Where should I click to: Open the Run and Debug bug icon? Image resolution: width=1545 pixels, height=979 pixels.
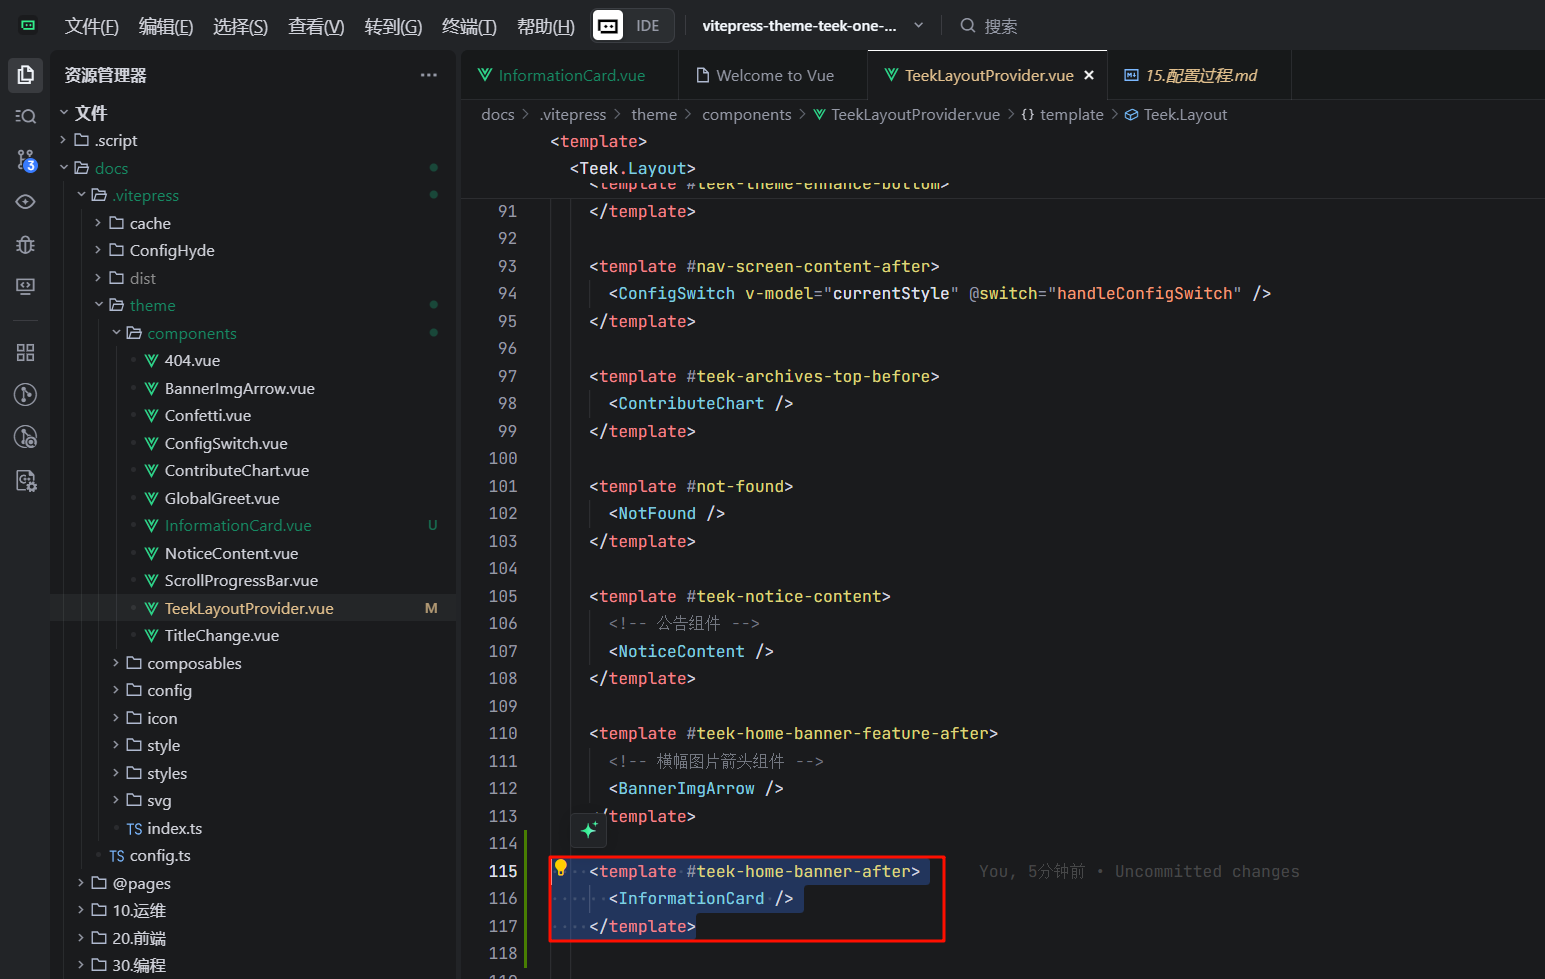[x=26, y=244]
